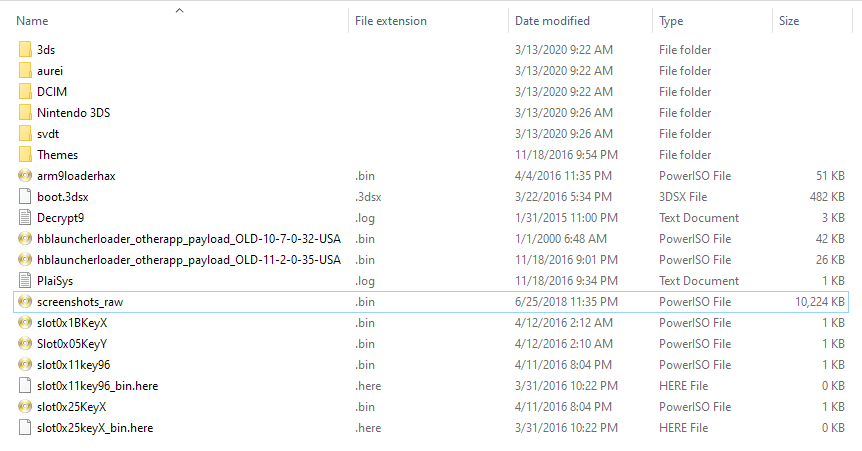The width and height of the screenshot is (862, 451).
Task: Sort files by Name column header
Action: 32,21
